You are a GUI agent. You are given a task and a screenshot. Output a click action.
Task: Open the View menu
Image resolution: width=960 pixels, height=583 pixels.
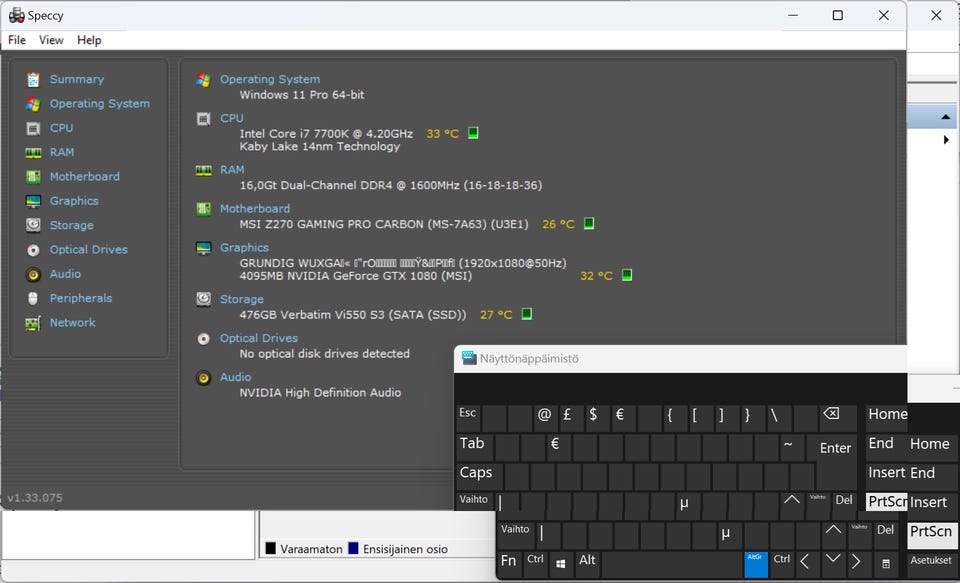51,40
